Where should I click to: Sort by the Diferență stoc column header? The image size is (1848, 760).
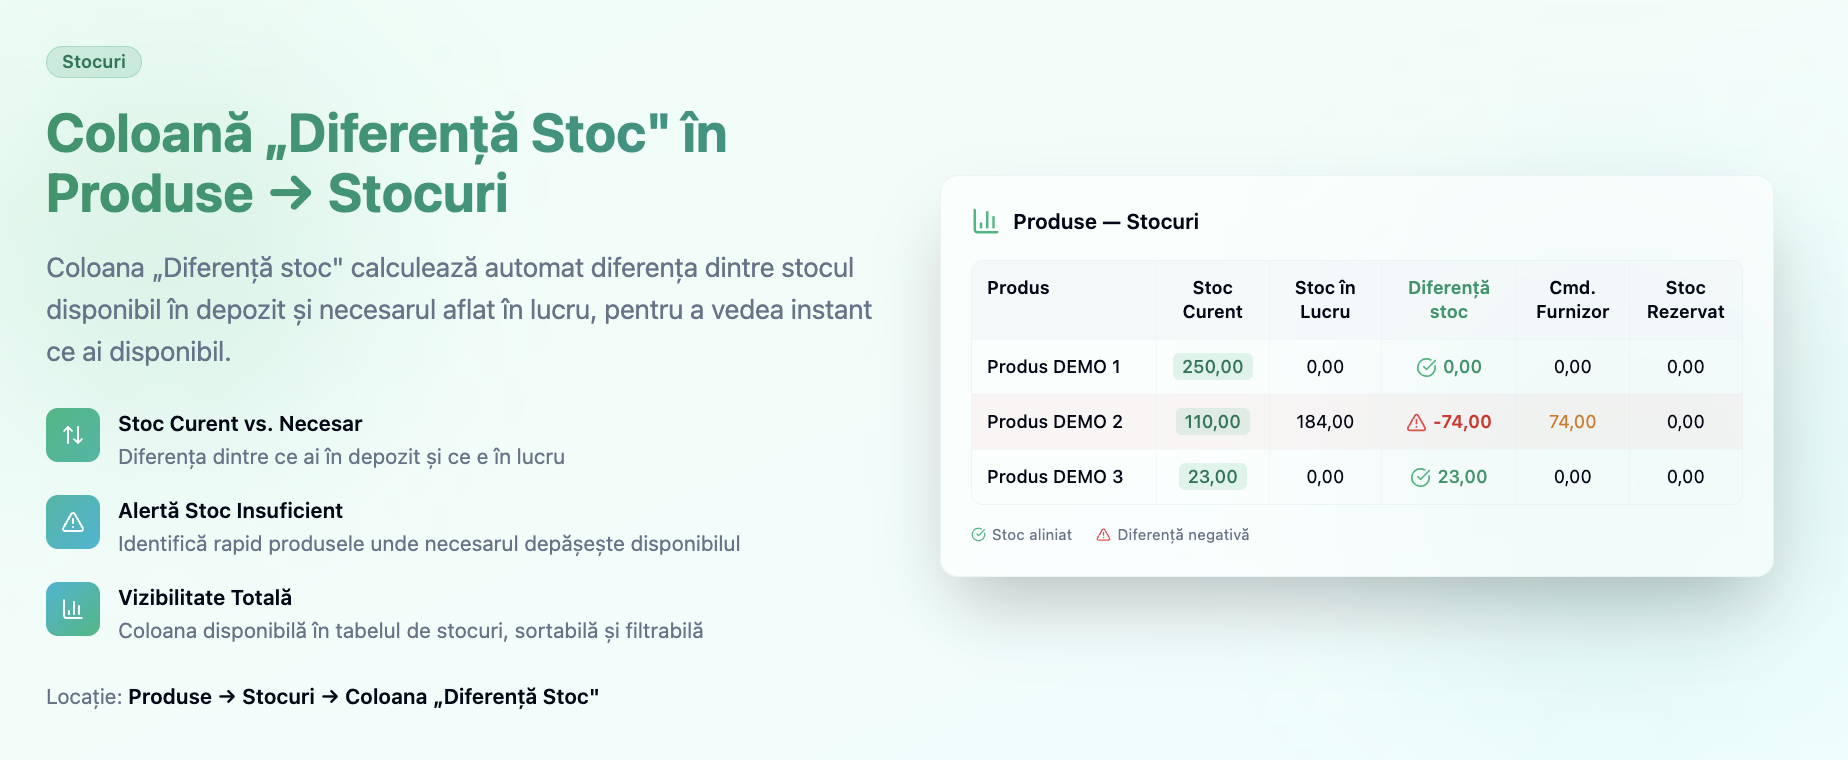[x=1449, y=300]
